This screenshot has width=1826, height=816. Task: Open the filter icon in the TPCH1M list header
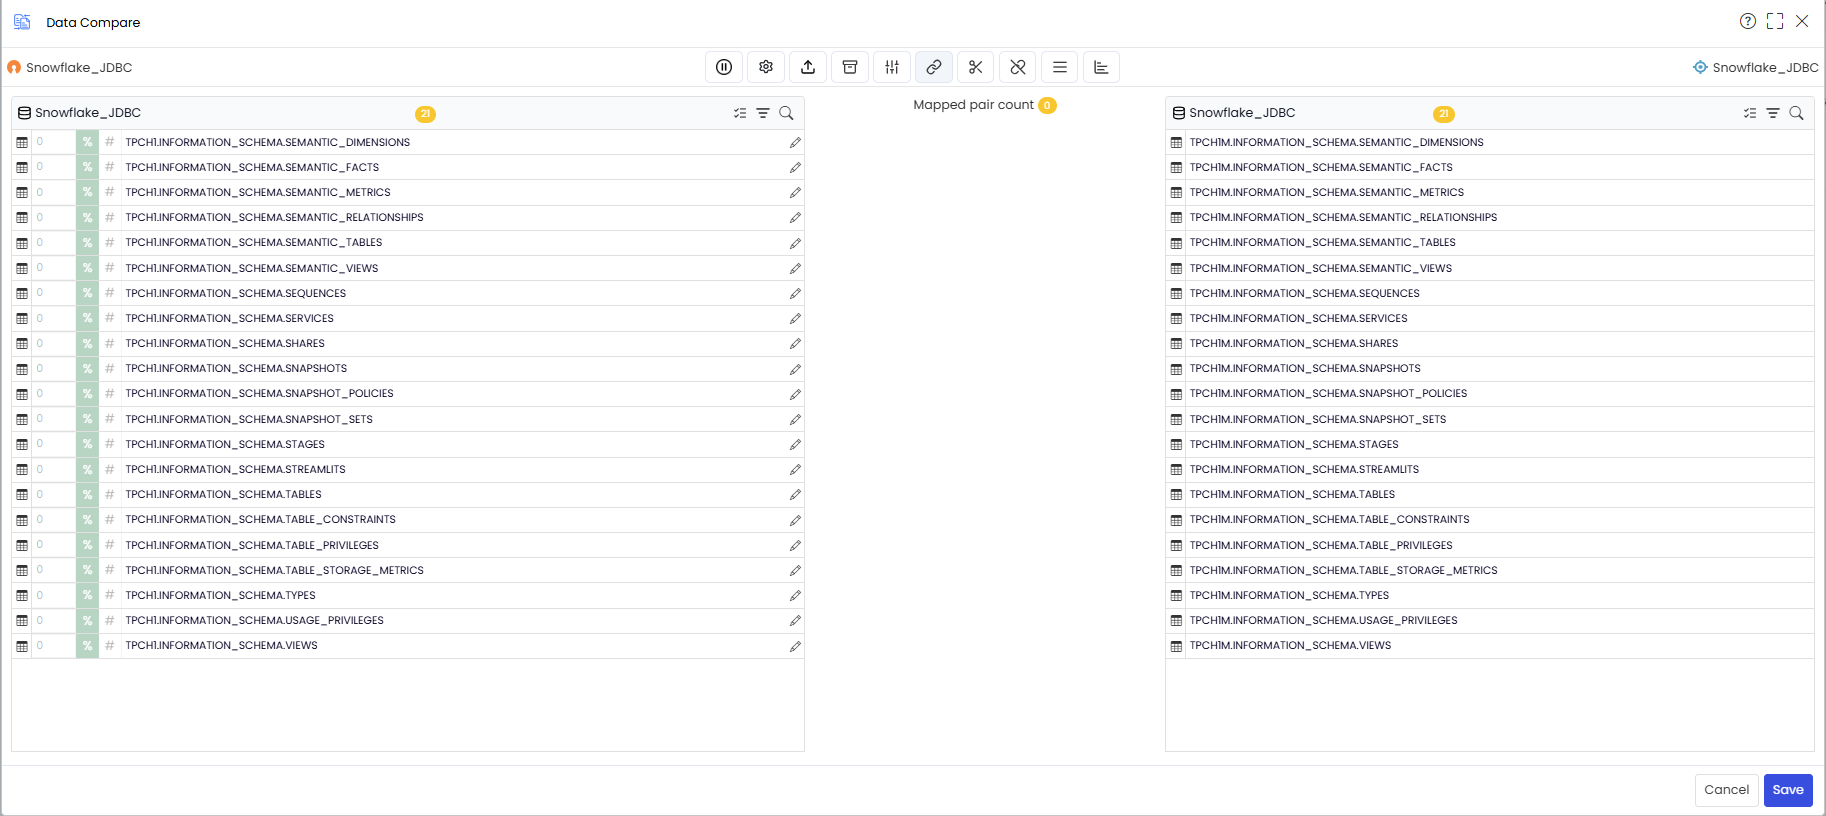pos(1773,113)
